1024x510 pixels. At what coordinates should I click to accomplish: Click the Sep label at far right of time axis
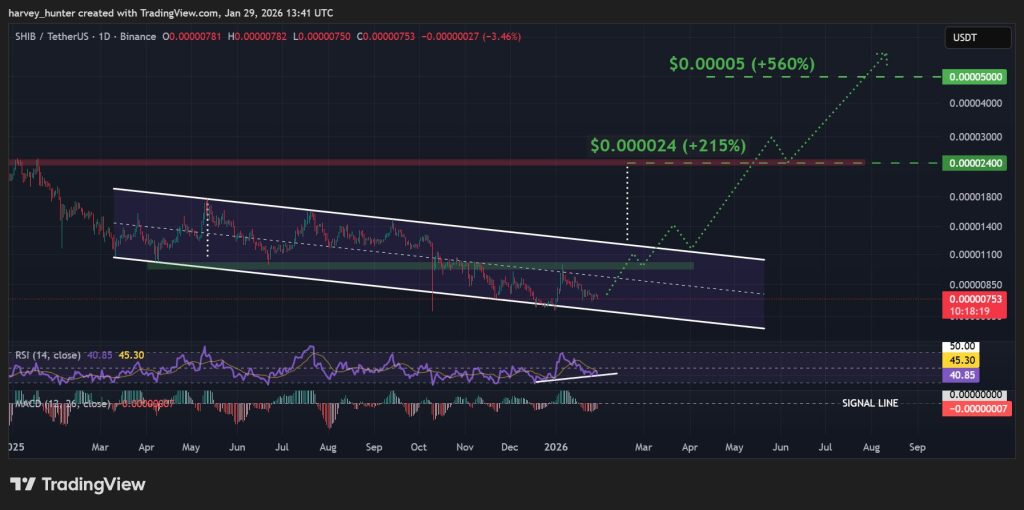click(916, 450)
